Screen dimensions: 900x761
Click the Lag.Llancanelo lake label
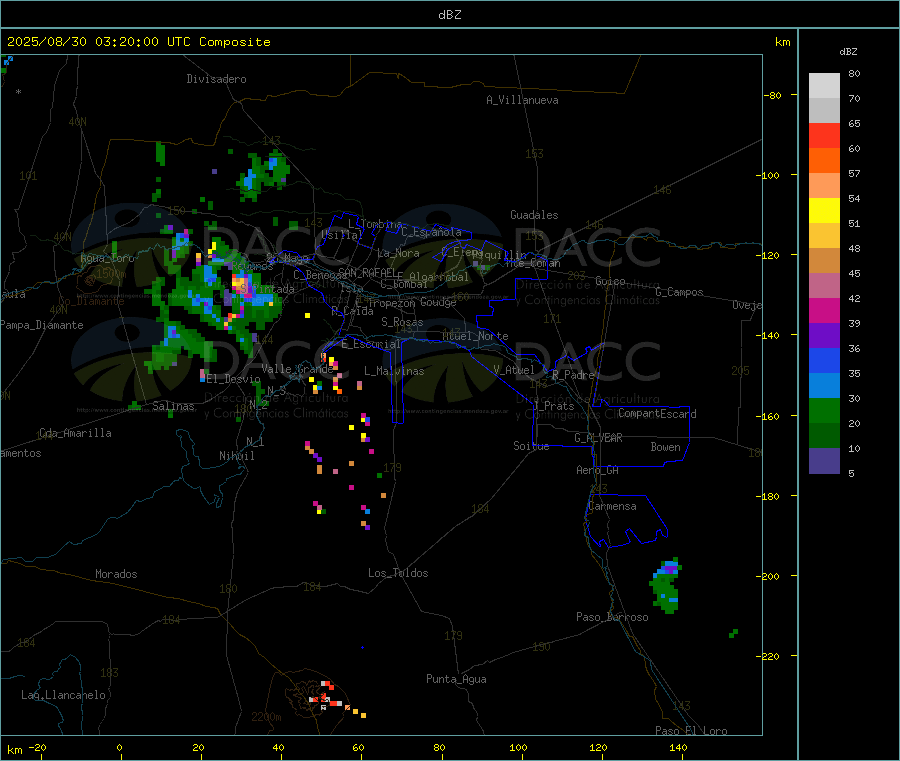[x=63, y=695]
